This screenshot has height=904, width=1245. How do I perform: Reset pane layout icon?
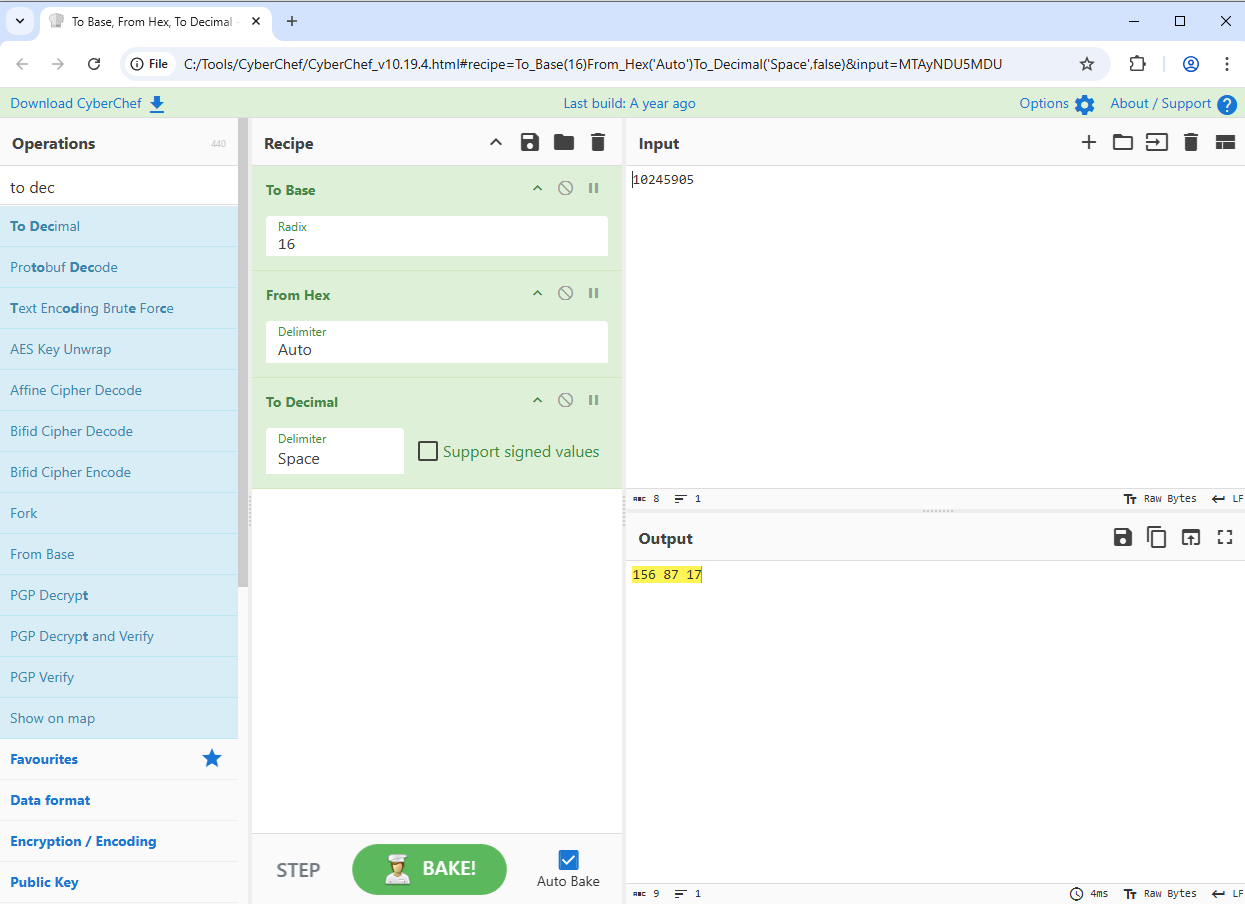(x=1225, y=143)
